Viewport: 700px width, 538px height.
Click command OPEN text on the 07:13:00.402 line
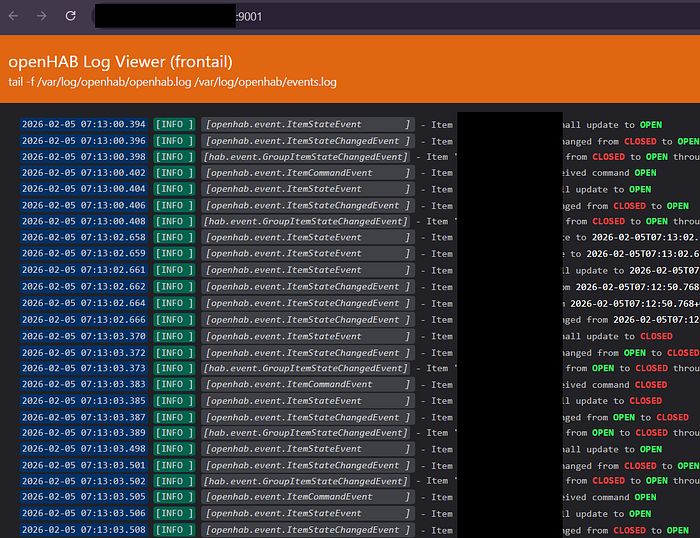coord(646,173)
